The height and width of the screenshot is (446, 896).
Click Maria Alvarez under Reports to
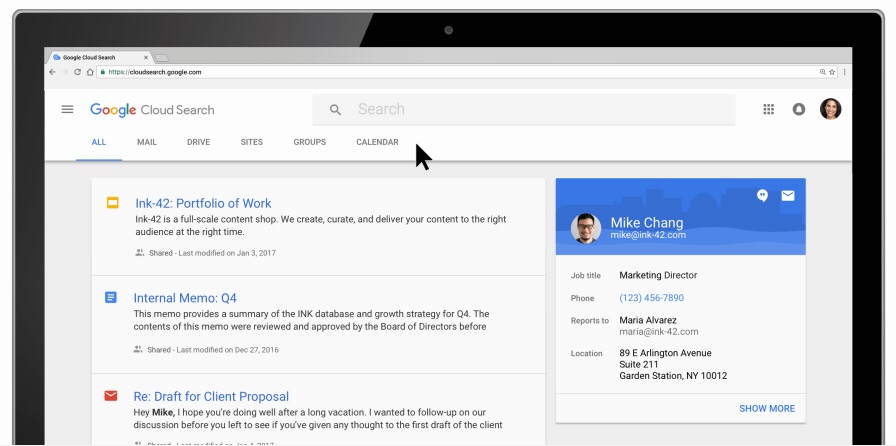coord(648,320)
